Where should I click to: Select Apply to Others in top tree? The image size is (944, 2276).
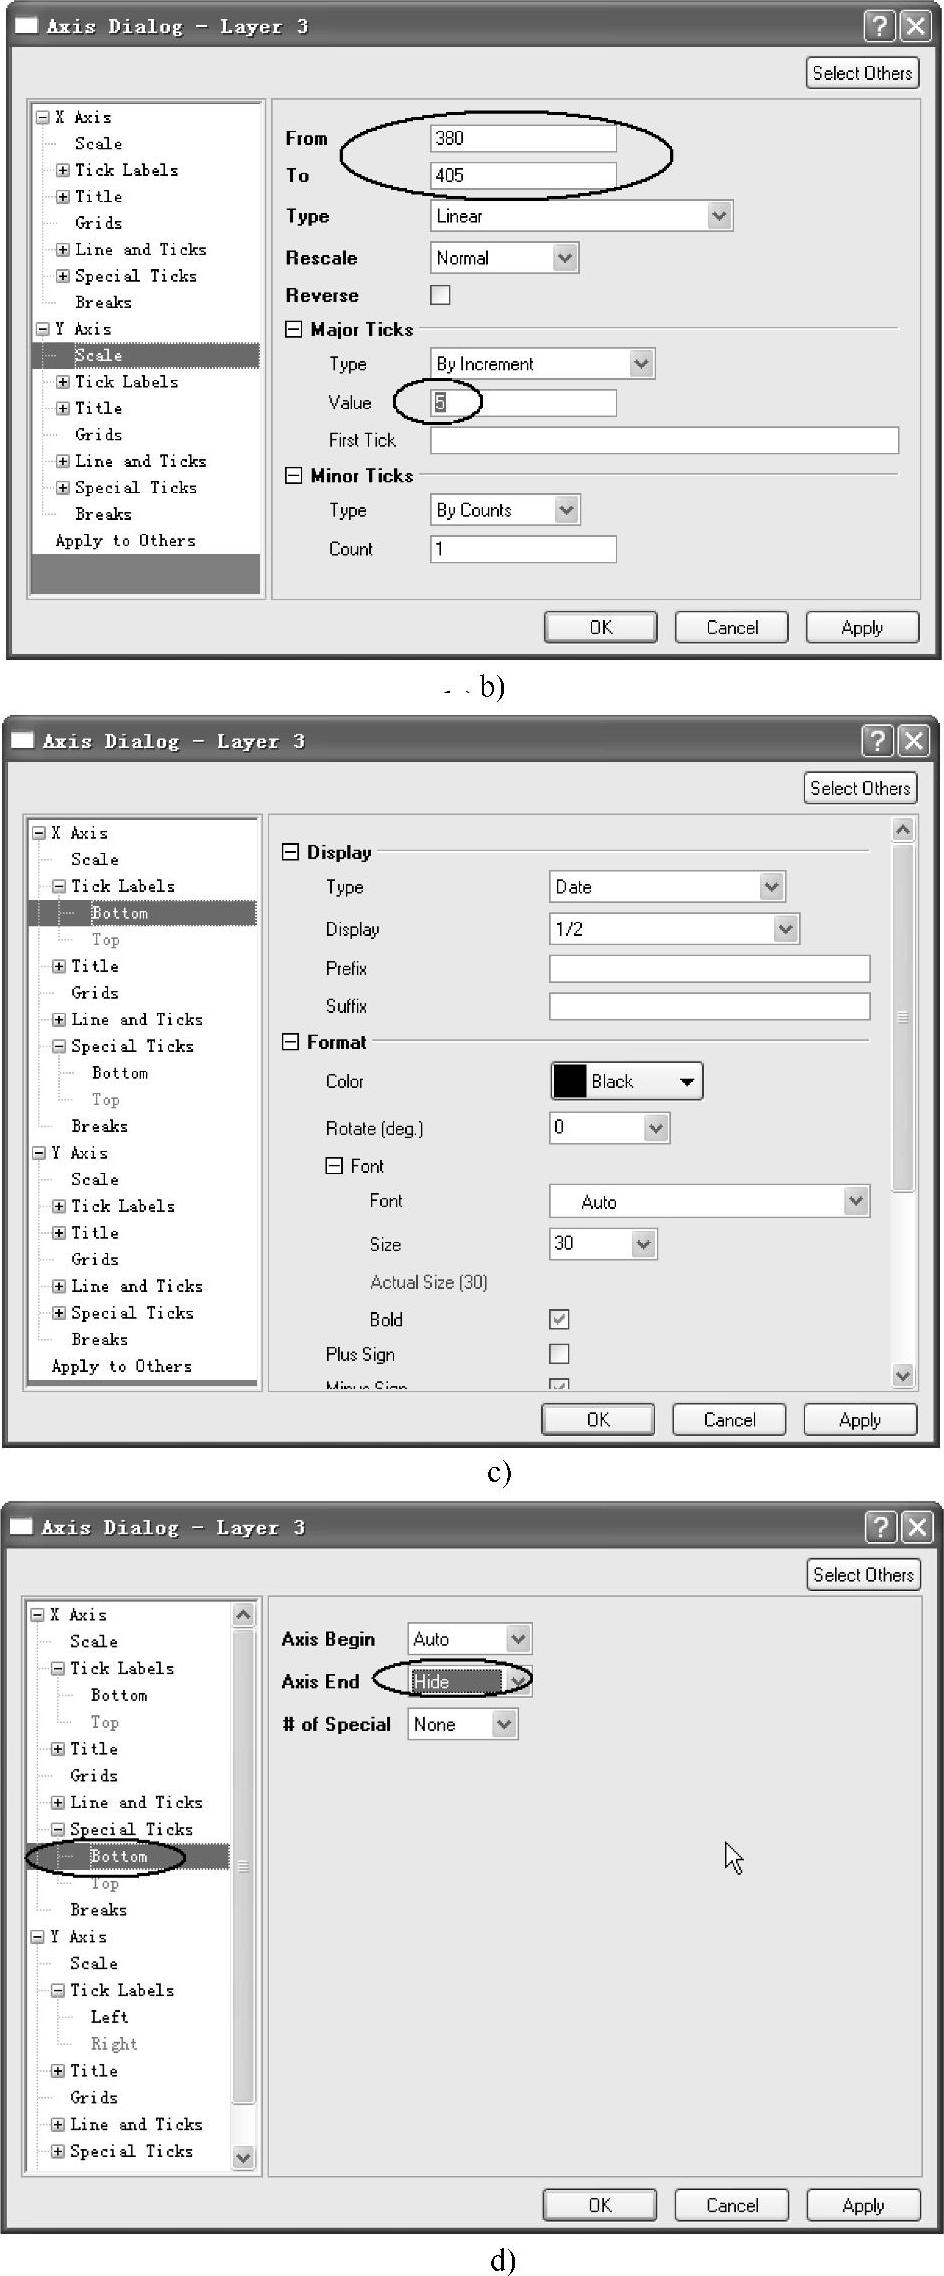pyautogui.click(x=125, y=540)
